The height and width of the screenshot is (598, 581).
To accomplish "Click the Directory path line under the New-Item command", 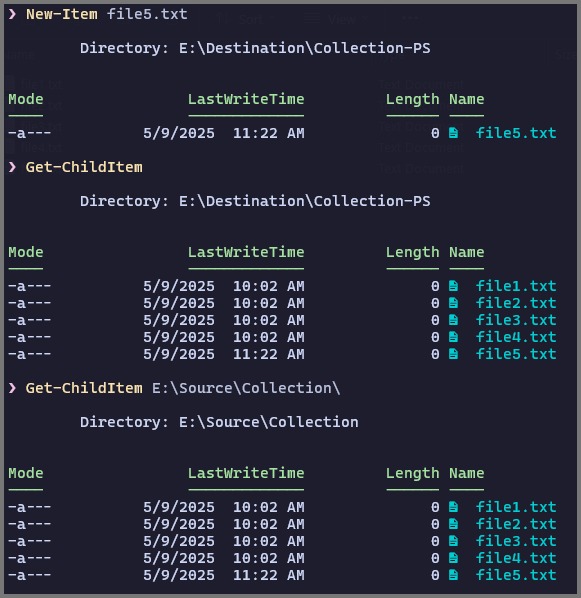I will tap(255, 48).
